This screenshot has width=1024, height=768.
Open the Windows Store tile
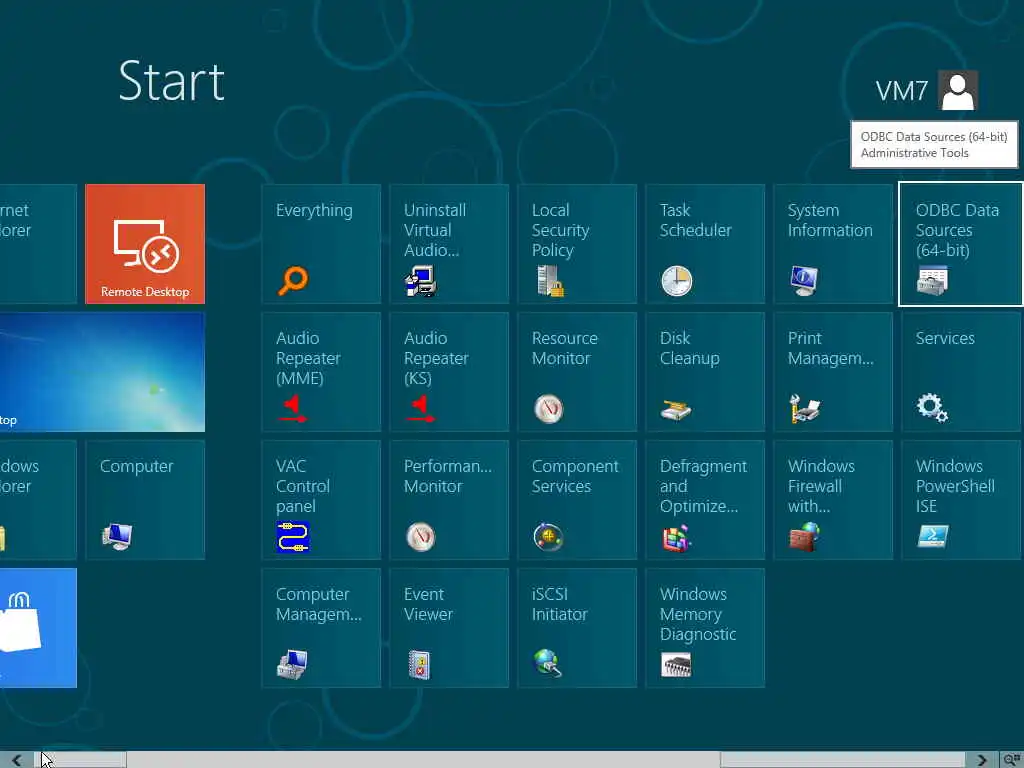click(38, 628)
